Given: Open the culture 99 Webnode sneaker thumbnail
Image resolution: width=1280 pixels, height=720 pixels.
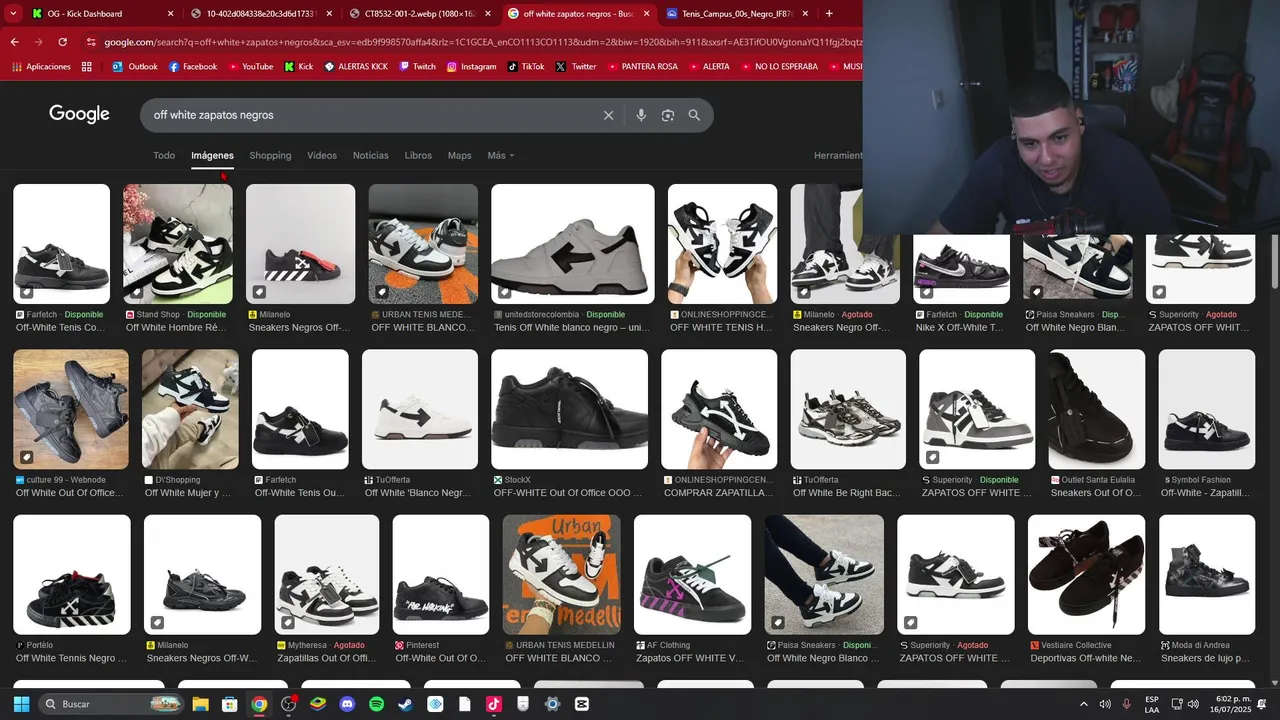Looking at the screenshot, I should 71,409.
